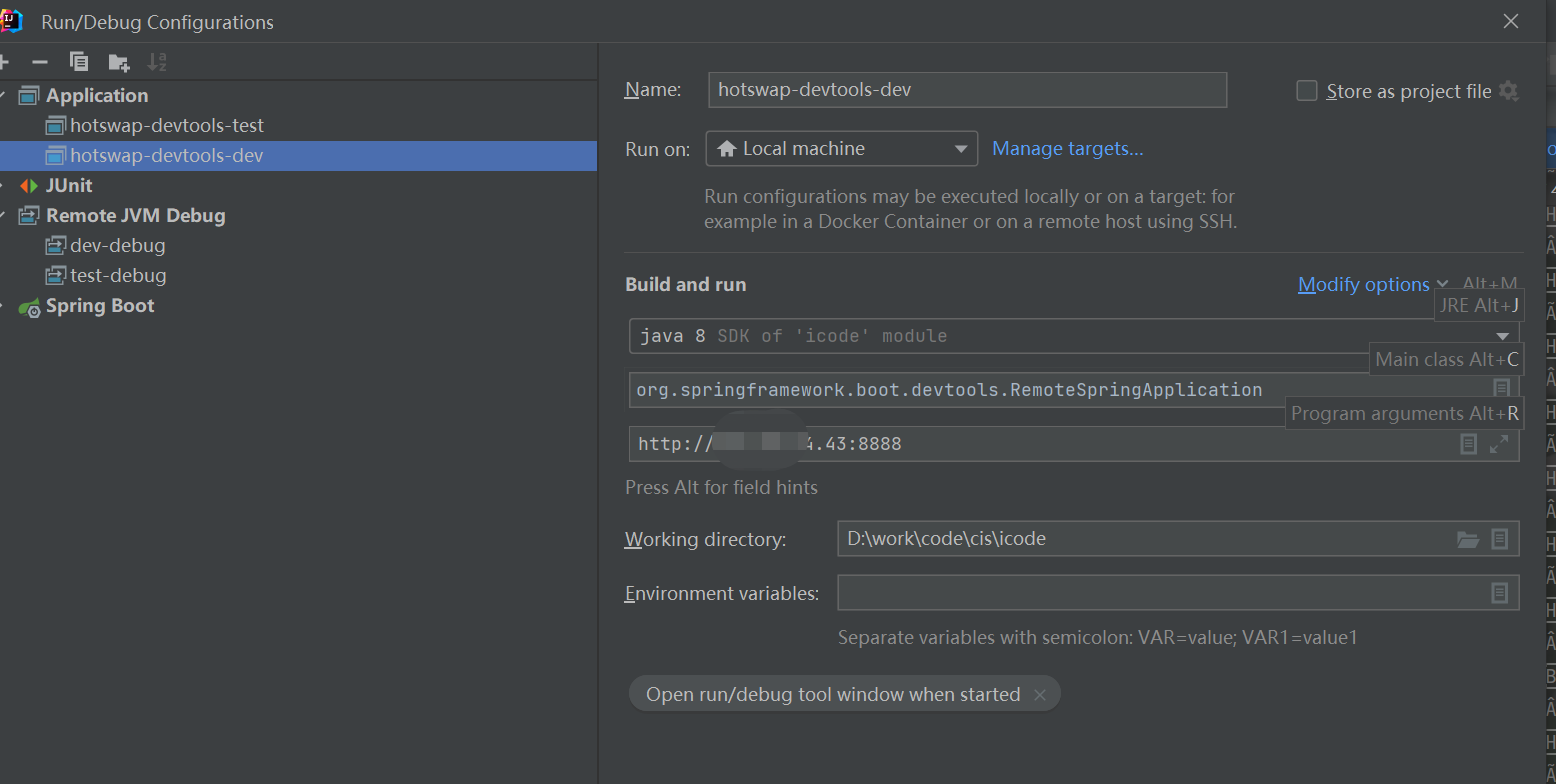The image size is (1556, 784).
Task: Open the Run on target dropdown
Action: tap(842, 149)
